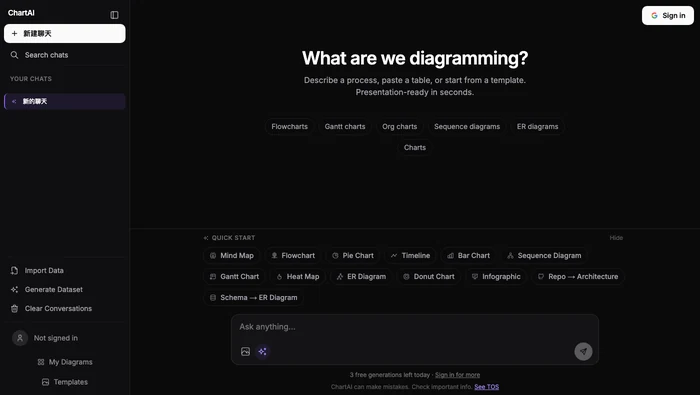700x395 pixels.
Task: Collapse the sidebar with the panel icon
Action: [x=114, y=15]
